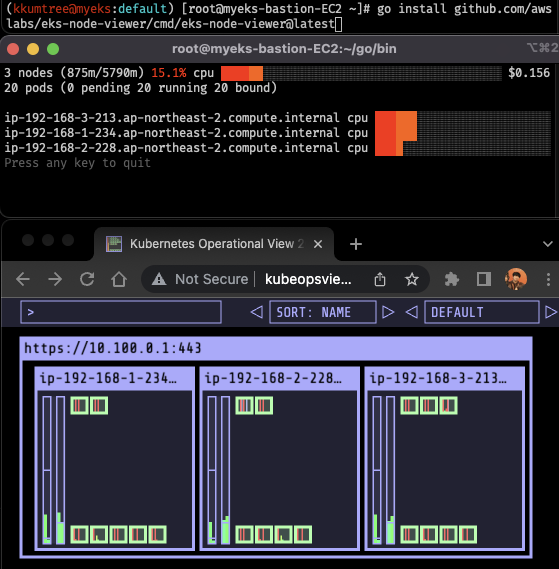The image size is (559, 569).
Task: Click first bottom pod in node ip-192-168-3-213
Action: (409, 535)
